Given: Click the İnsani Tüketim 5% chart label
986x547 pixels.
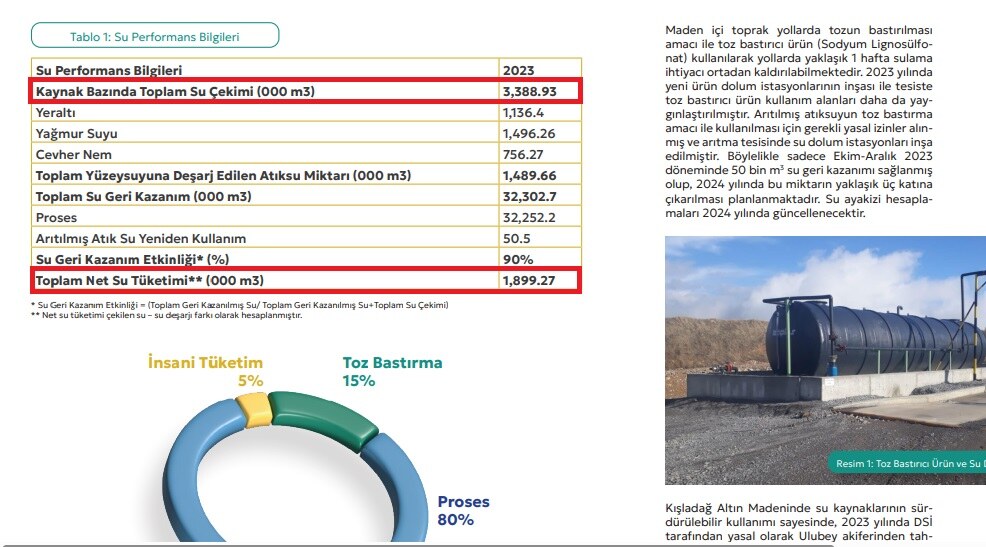Looking at the screenshot, I should coord(205,371).
